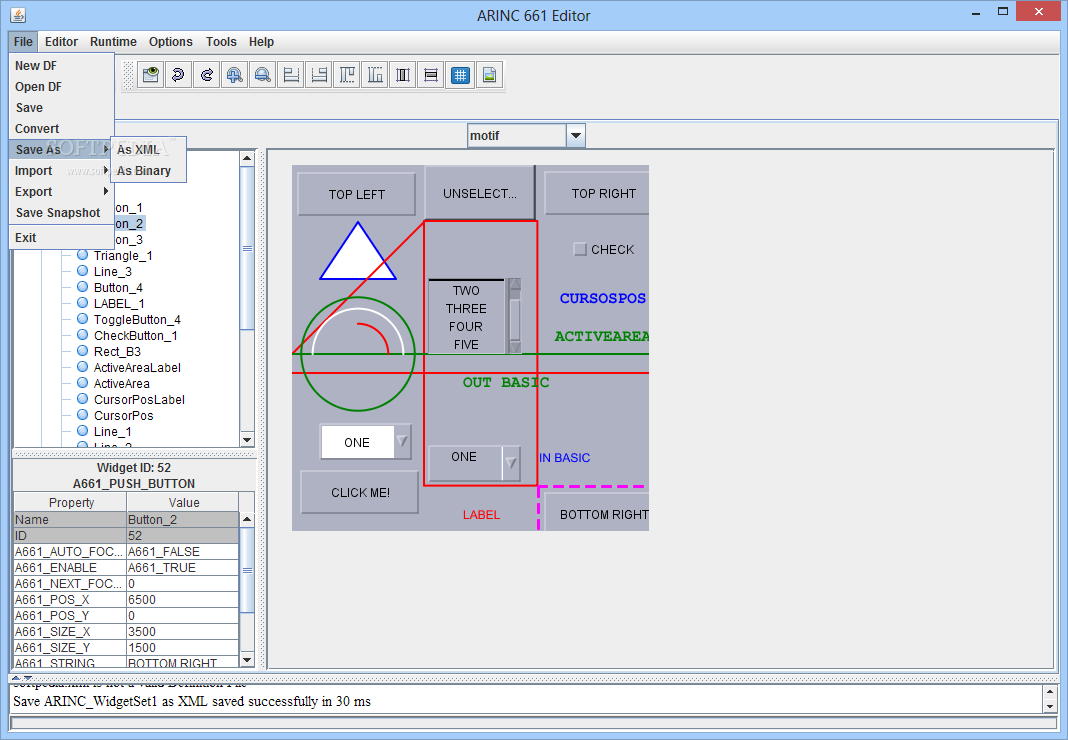Click the preview eye icon in toolbar
This screenshot has width=1068, height=740.
coord(151,75)
